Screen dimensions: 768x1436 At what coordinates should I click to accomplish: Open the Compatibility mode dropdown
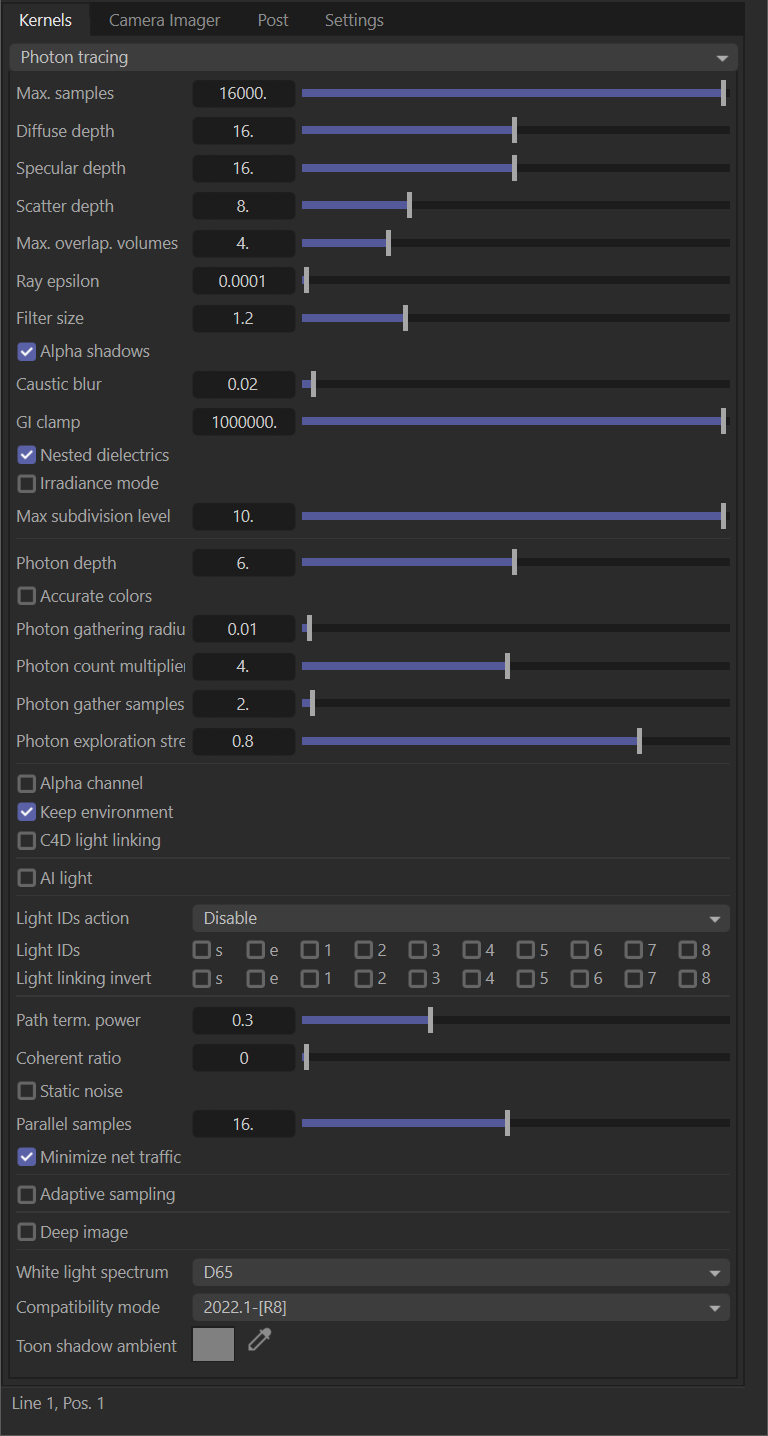[x=460, y=1308]
